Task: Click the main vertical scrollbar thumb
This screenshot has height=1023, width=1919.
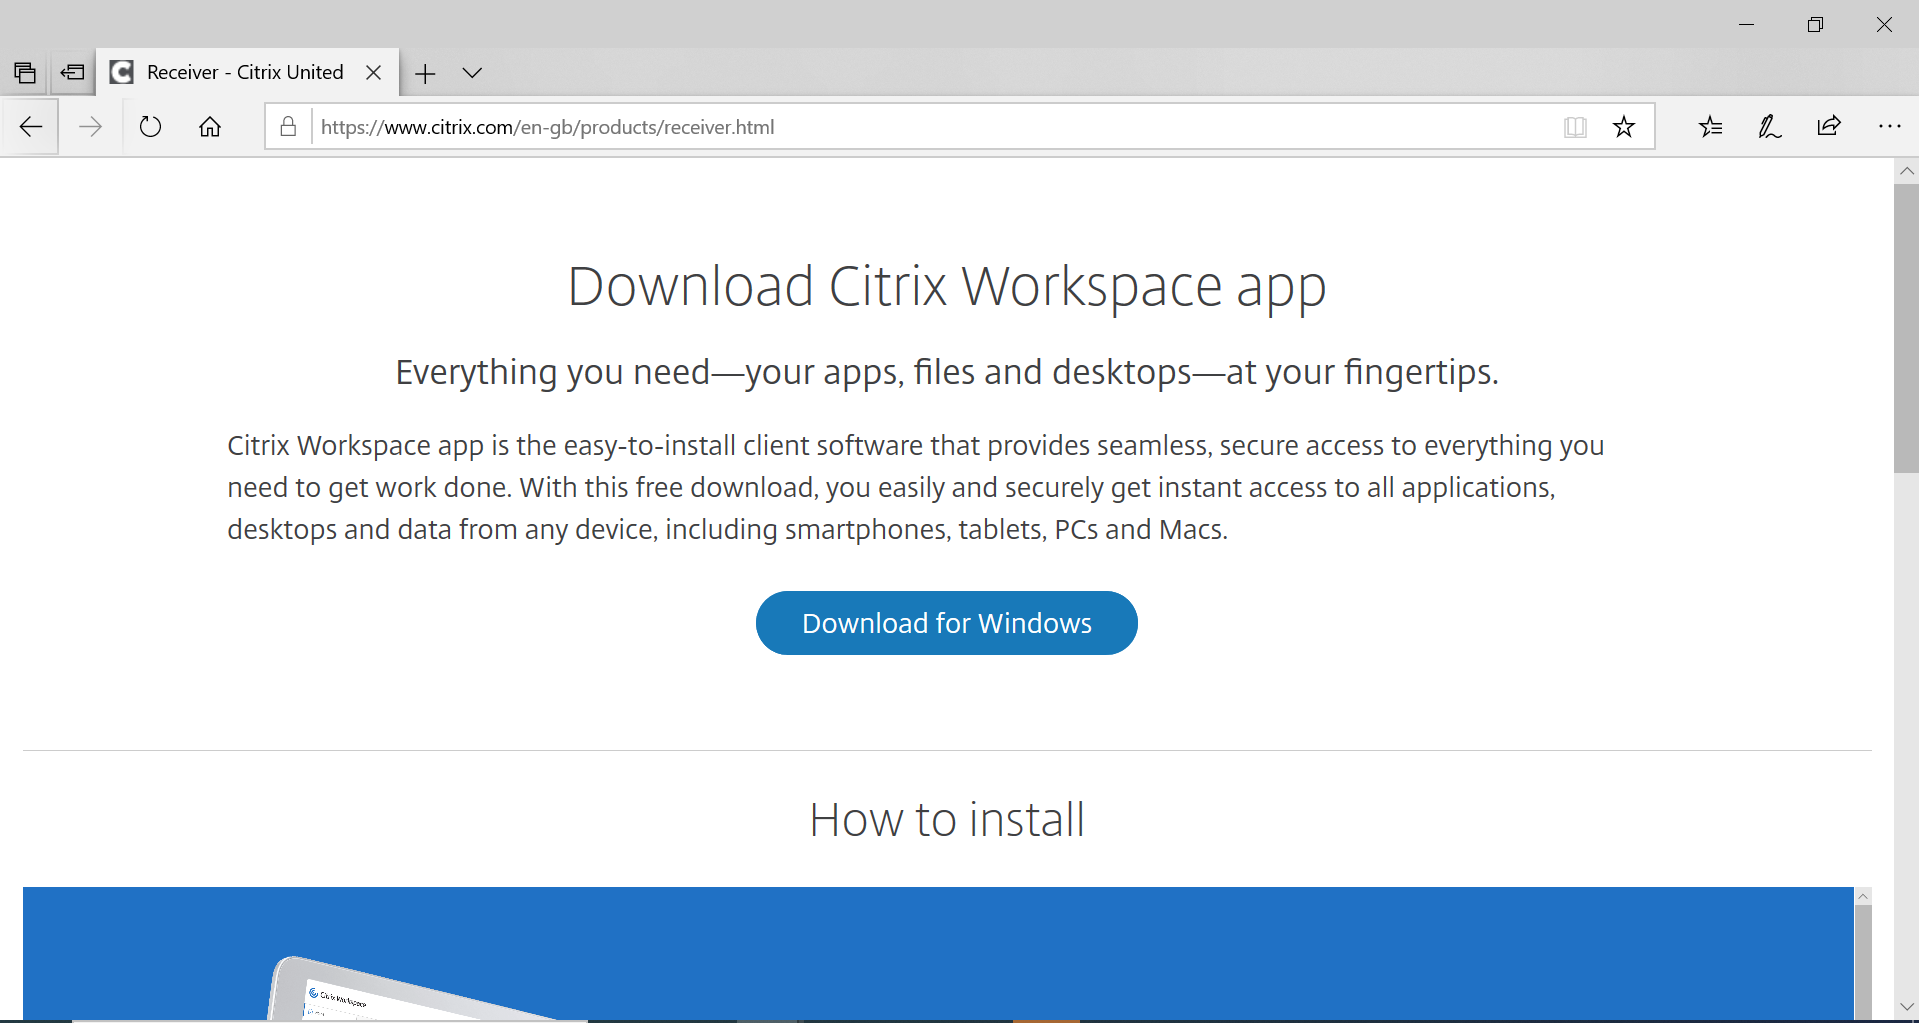Action: [x=1906, y=328]
